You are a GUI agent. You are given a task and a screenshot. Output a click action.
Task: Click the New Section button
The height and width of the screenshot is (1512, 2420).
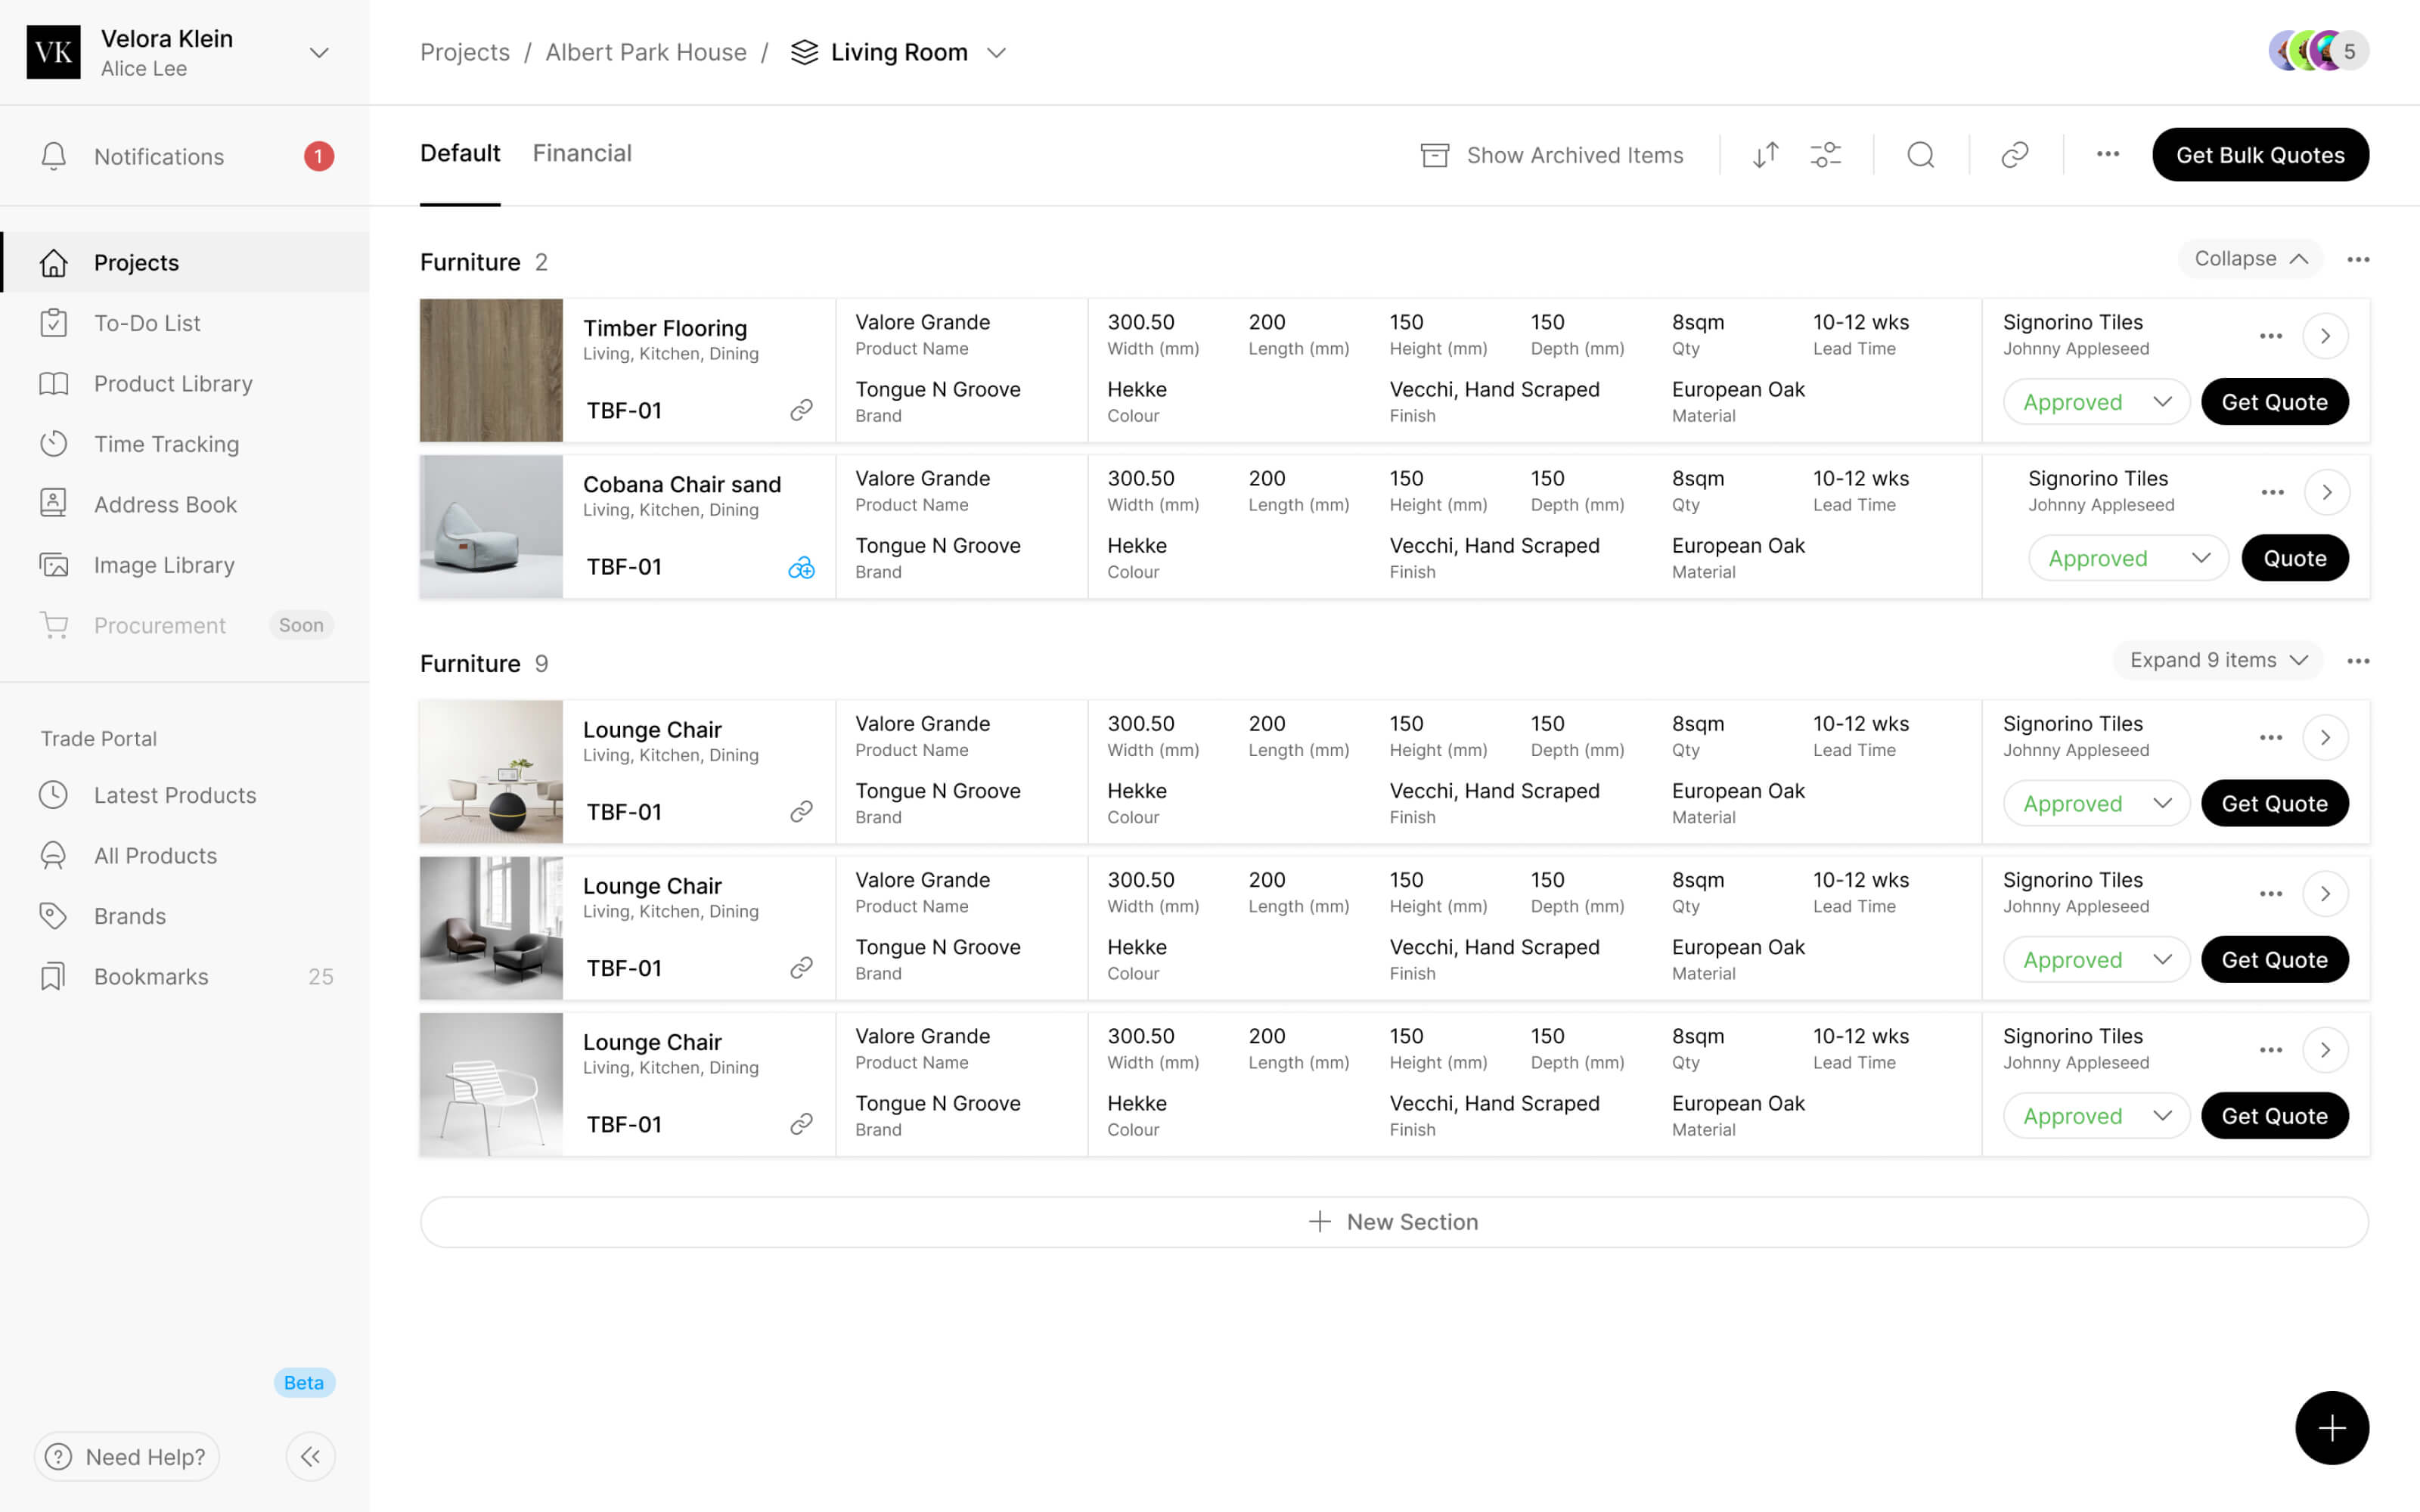pyautogui.click(x=1394, y=1222)
